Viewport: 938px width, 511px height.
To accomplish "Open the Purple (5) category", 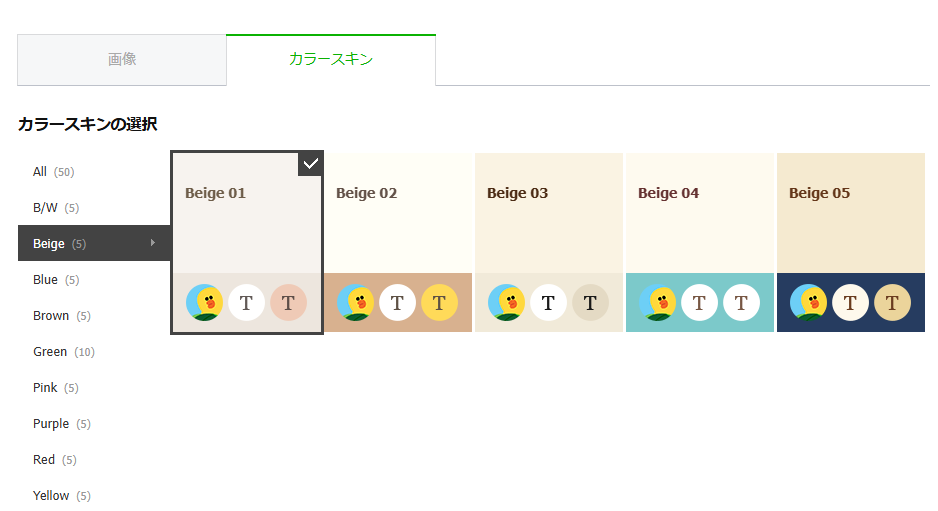I will [62, 424].
